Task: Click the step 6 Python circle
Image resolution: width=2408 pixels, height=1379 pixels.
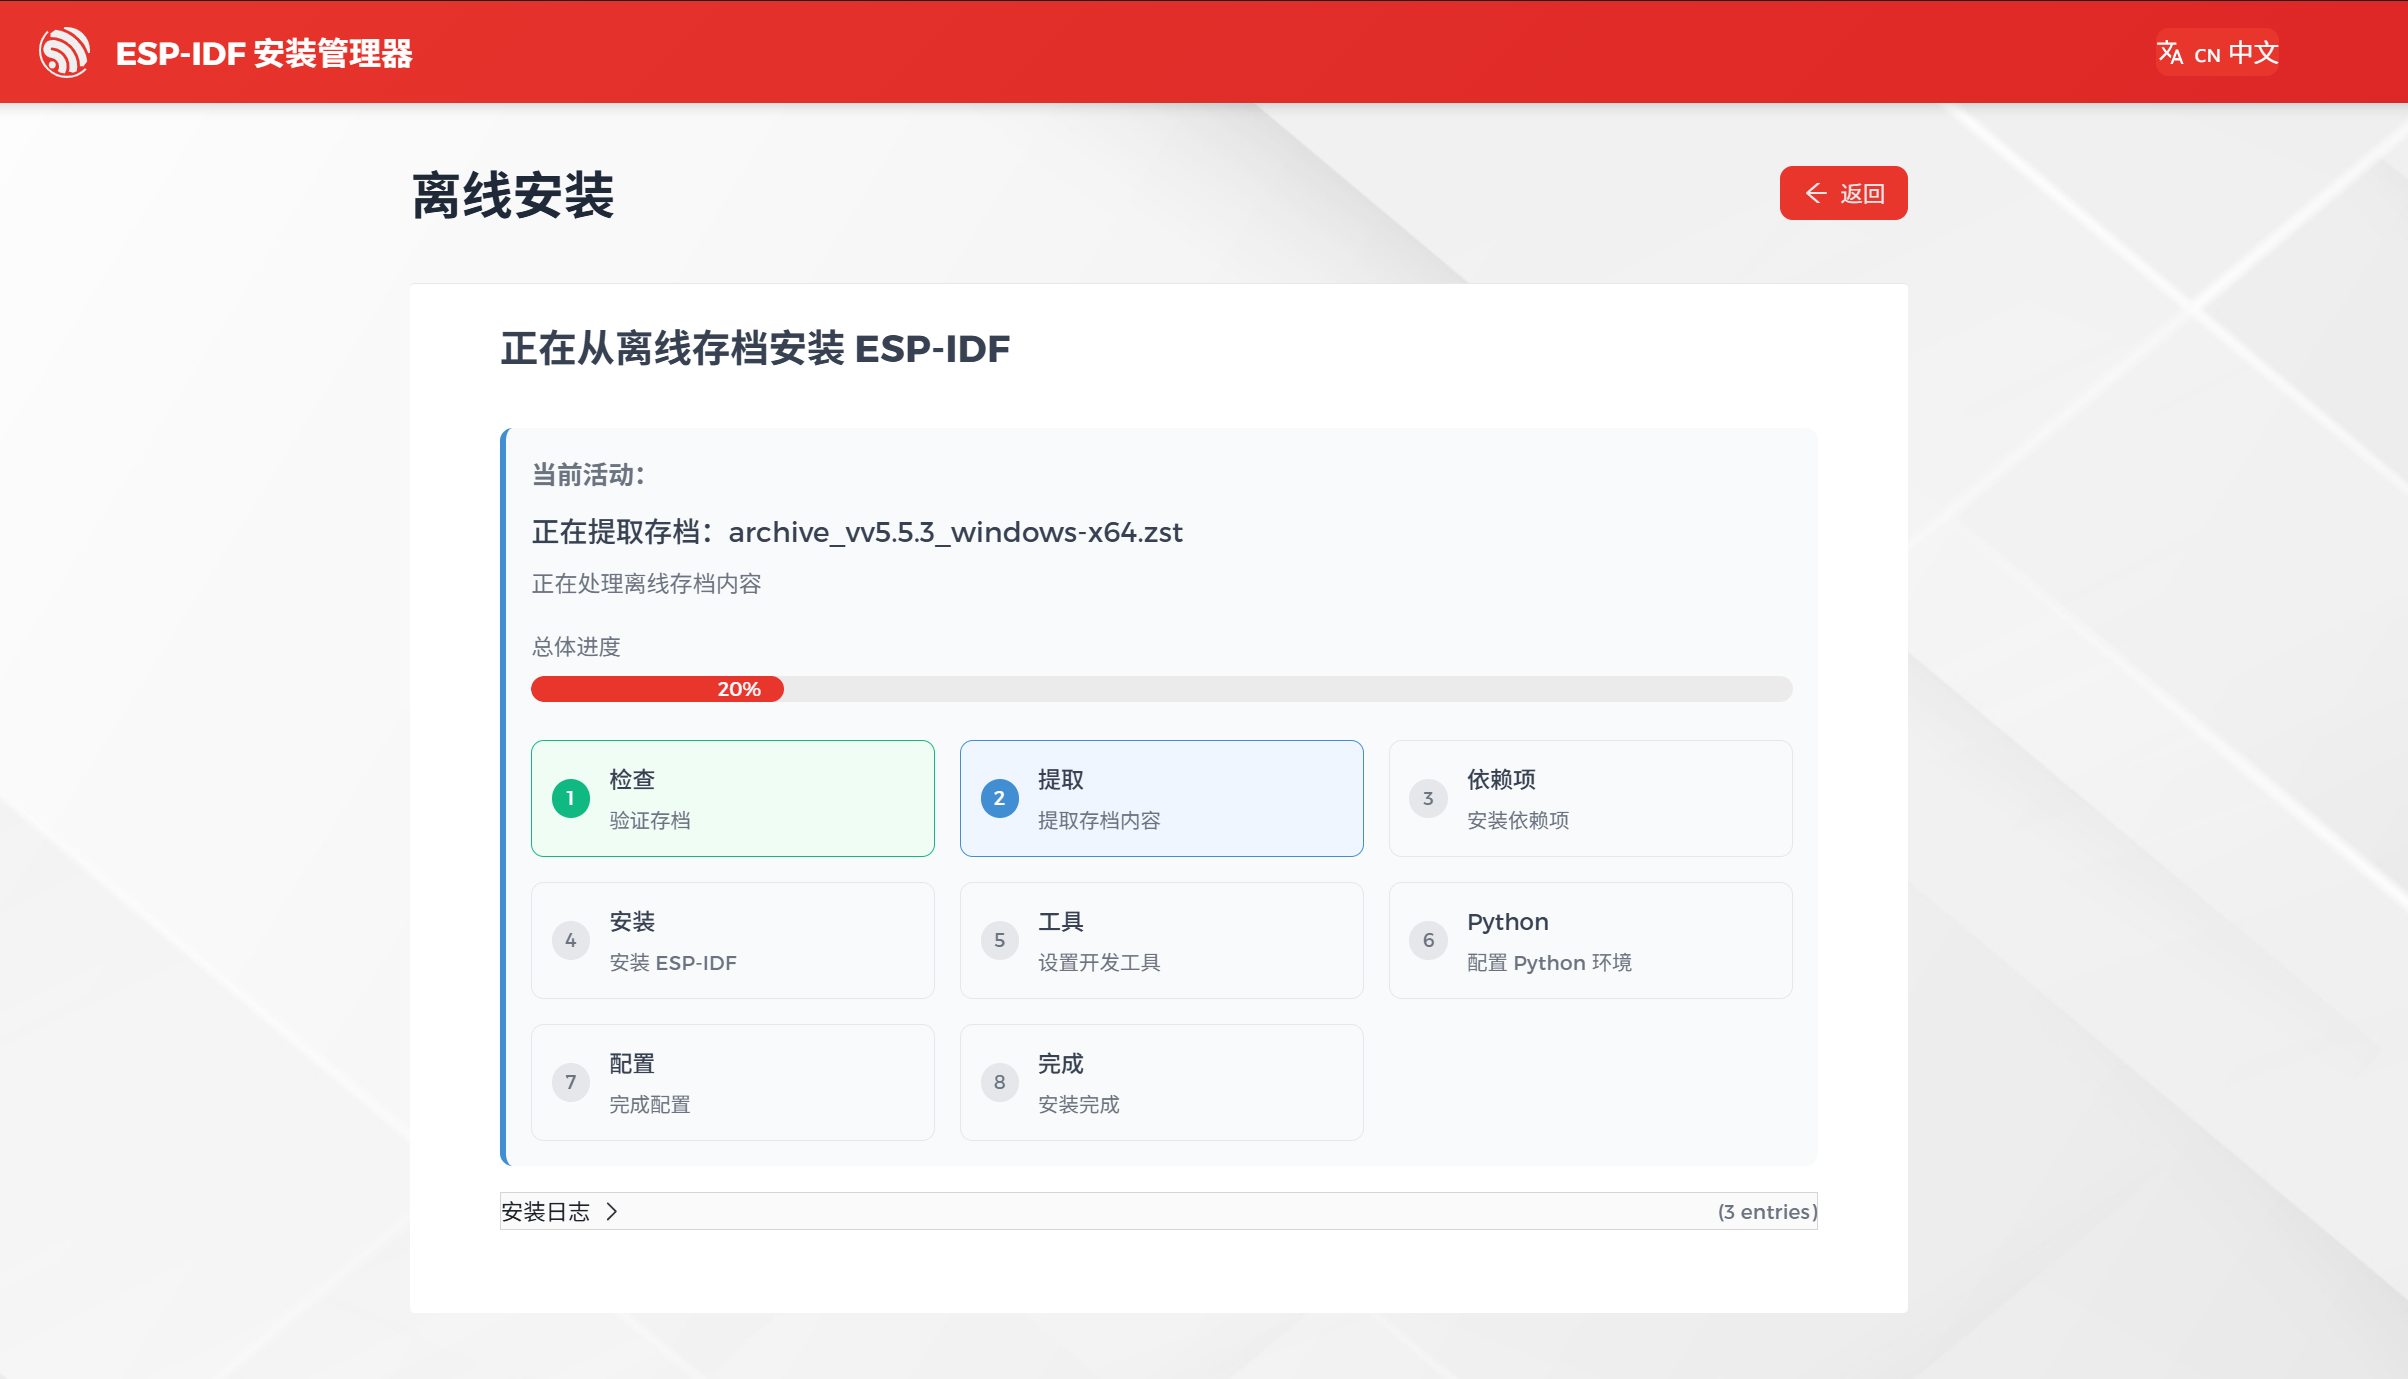Action: point(1428,940)
